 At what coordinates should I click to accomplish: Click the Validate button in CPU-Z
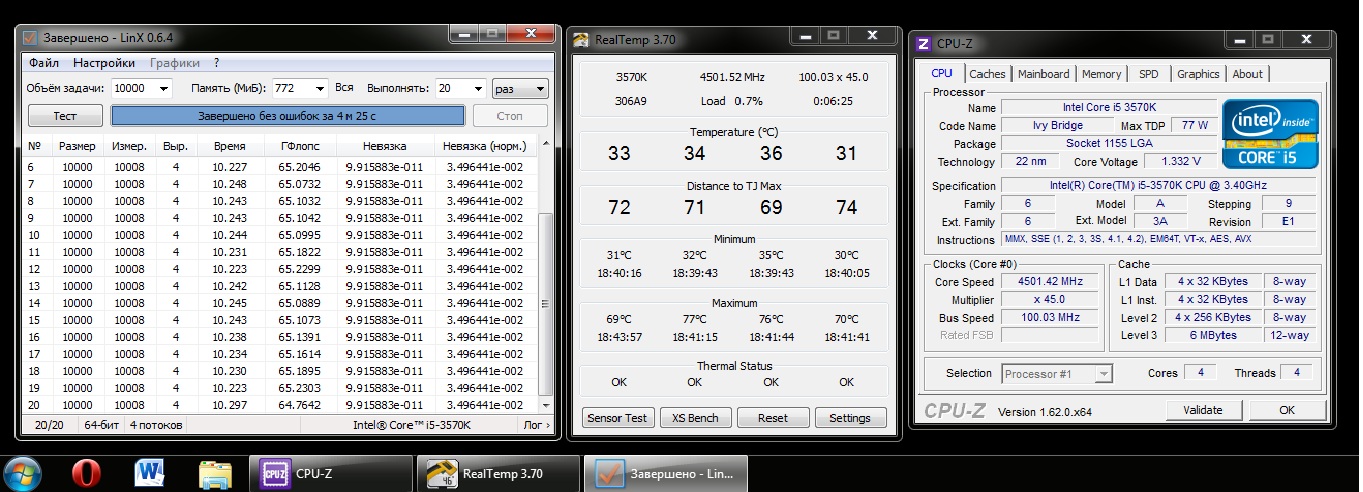tap(1202, 410)
